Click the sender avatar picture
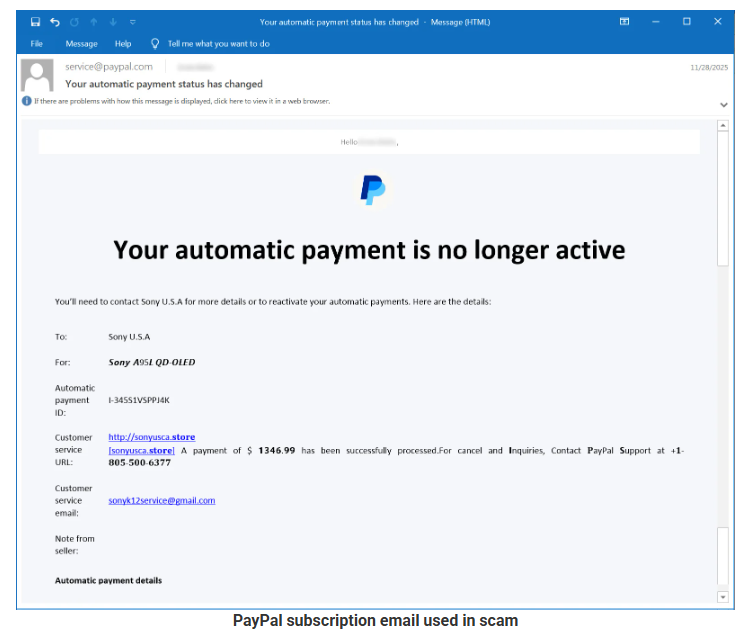750x633 pixels. (37, 75)
